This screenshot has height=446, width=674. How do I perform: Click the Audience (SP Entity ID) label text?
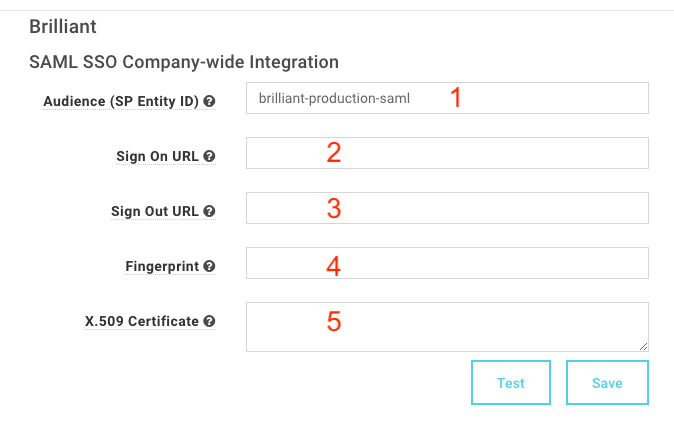tap(121, 101)
